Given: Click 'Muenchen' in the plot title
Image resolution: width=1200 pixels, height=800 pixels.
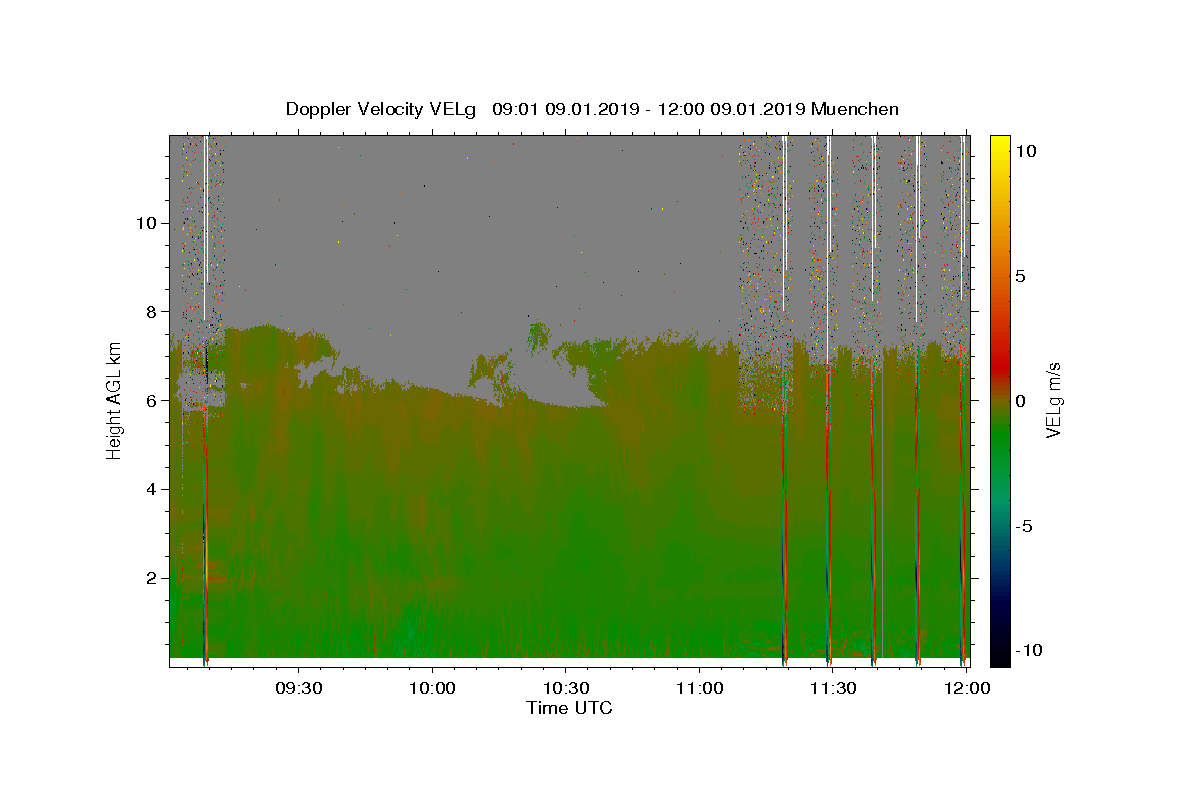Looking at the screenshot, I should (855, 109).
